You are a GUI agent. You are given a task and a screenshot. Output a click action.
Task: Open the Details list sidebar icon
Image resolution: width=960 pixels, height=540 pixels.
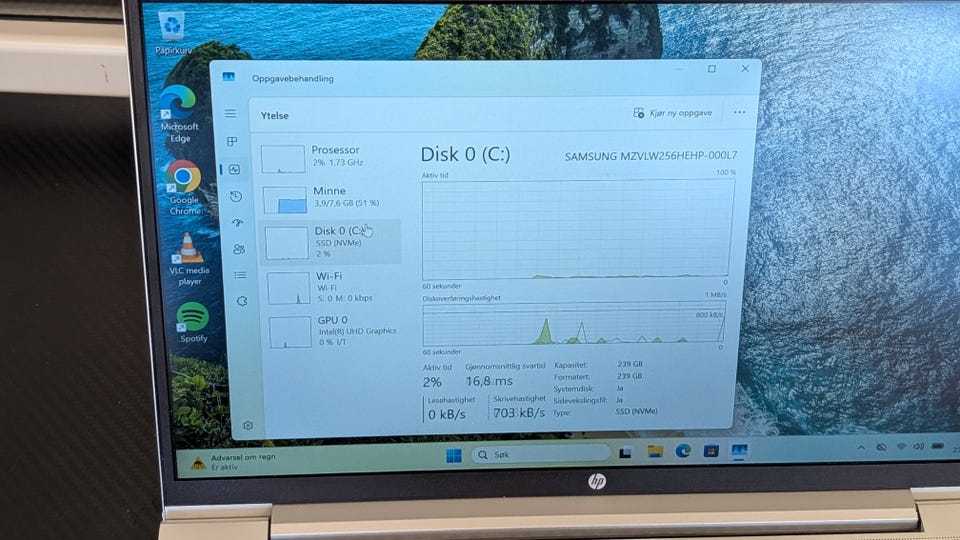pyautogui.click(x=240, y=276)
